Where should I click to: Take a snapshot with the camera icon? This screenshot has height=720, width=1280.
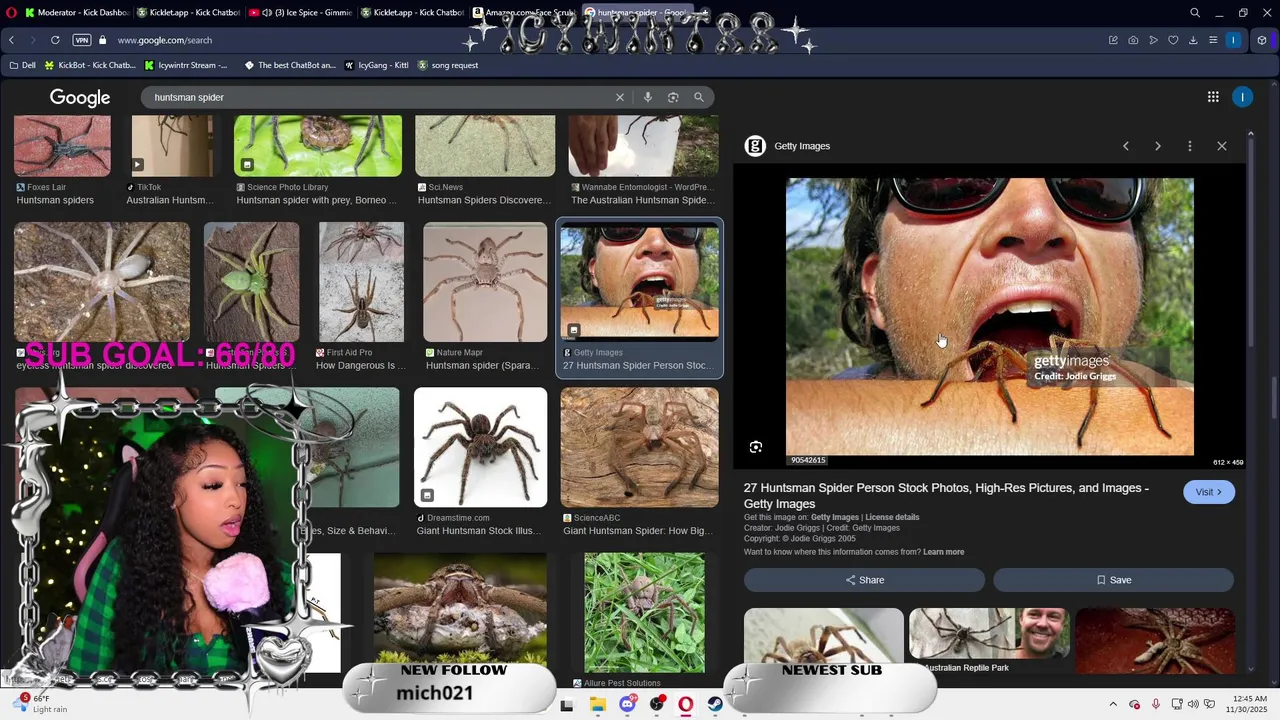point(1133,40)
